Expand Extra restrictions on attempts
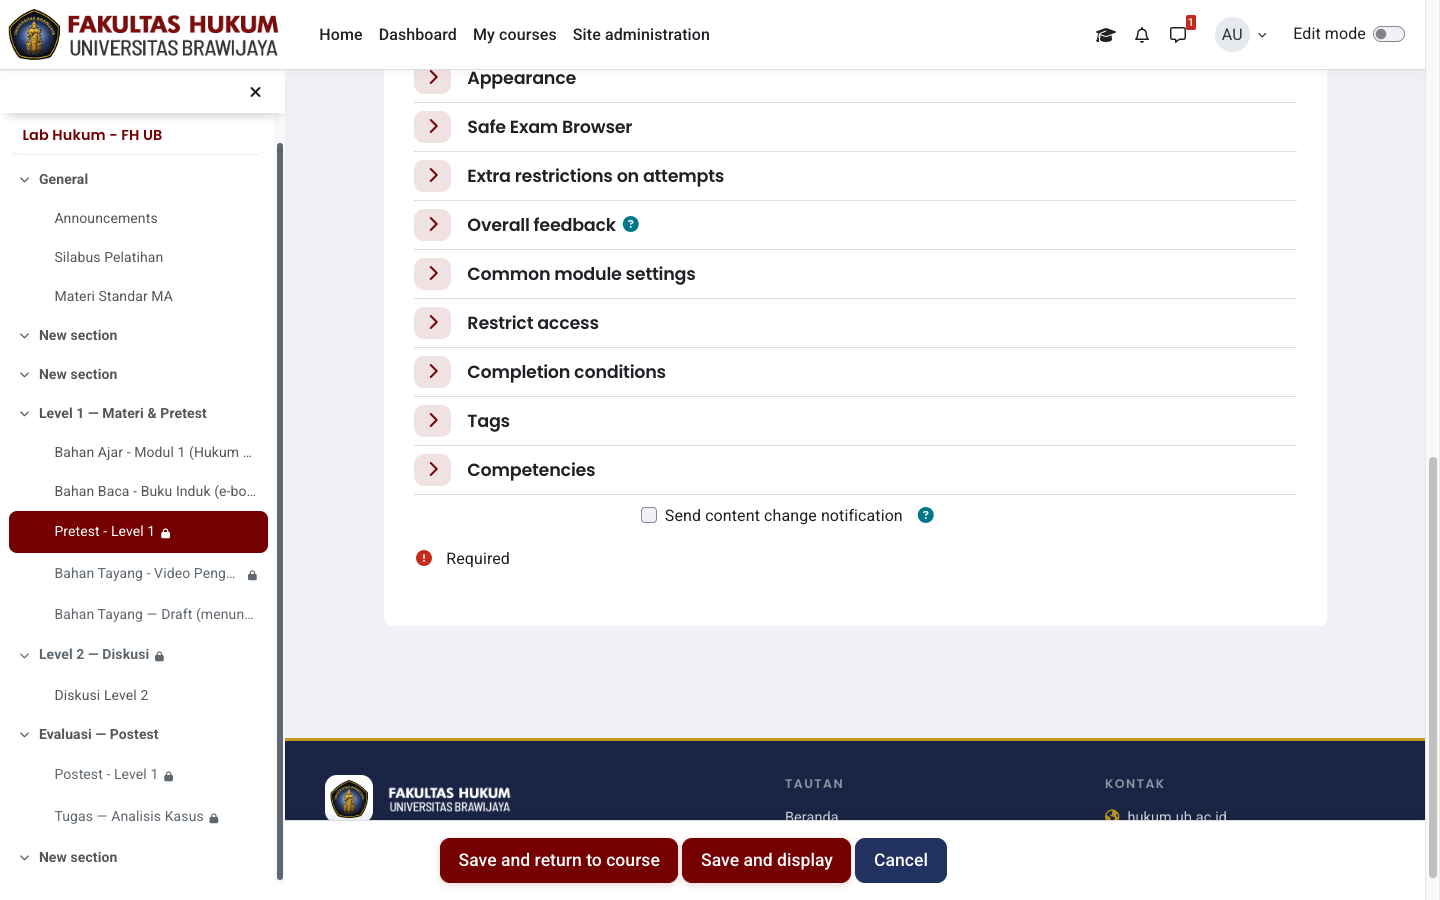 pos(433,175)
